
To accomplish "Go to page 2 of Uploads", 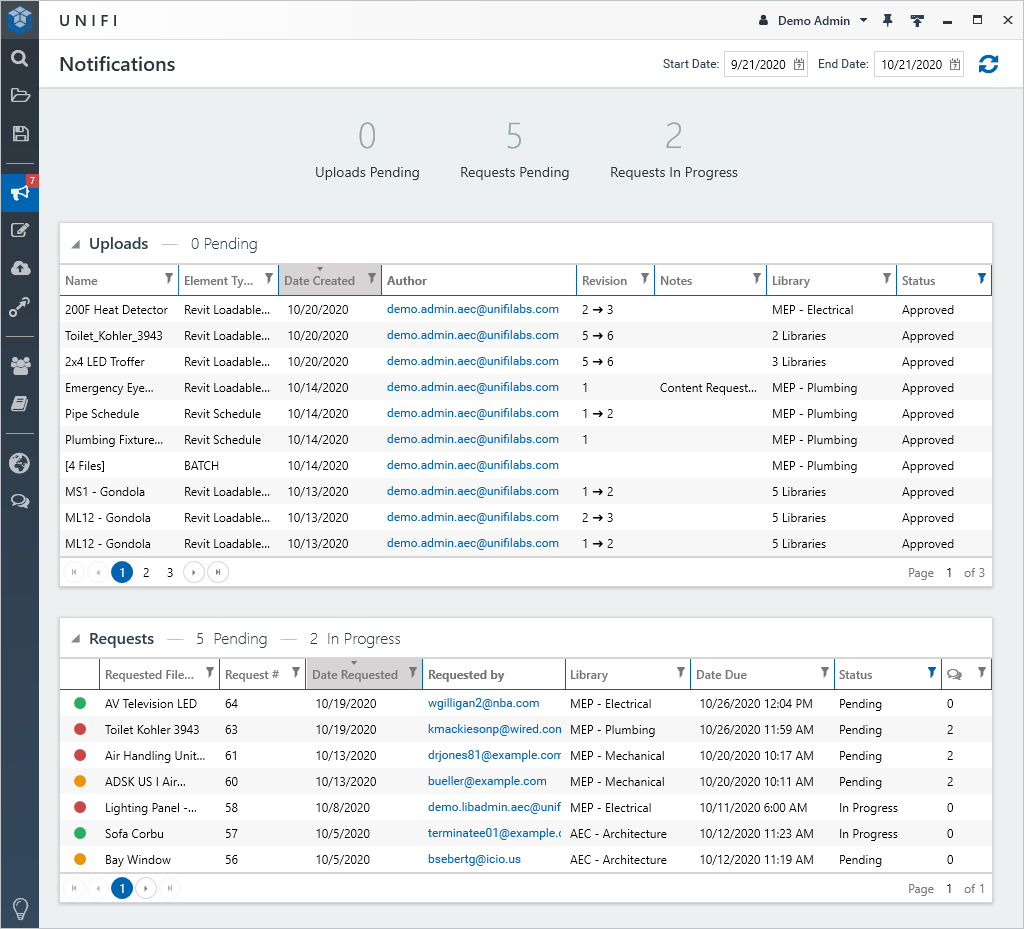I will [146, 572].
